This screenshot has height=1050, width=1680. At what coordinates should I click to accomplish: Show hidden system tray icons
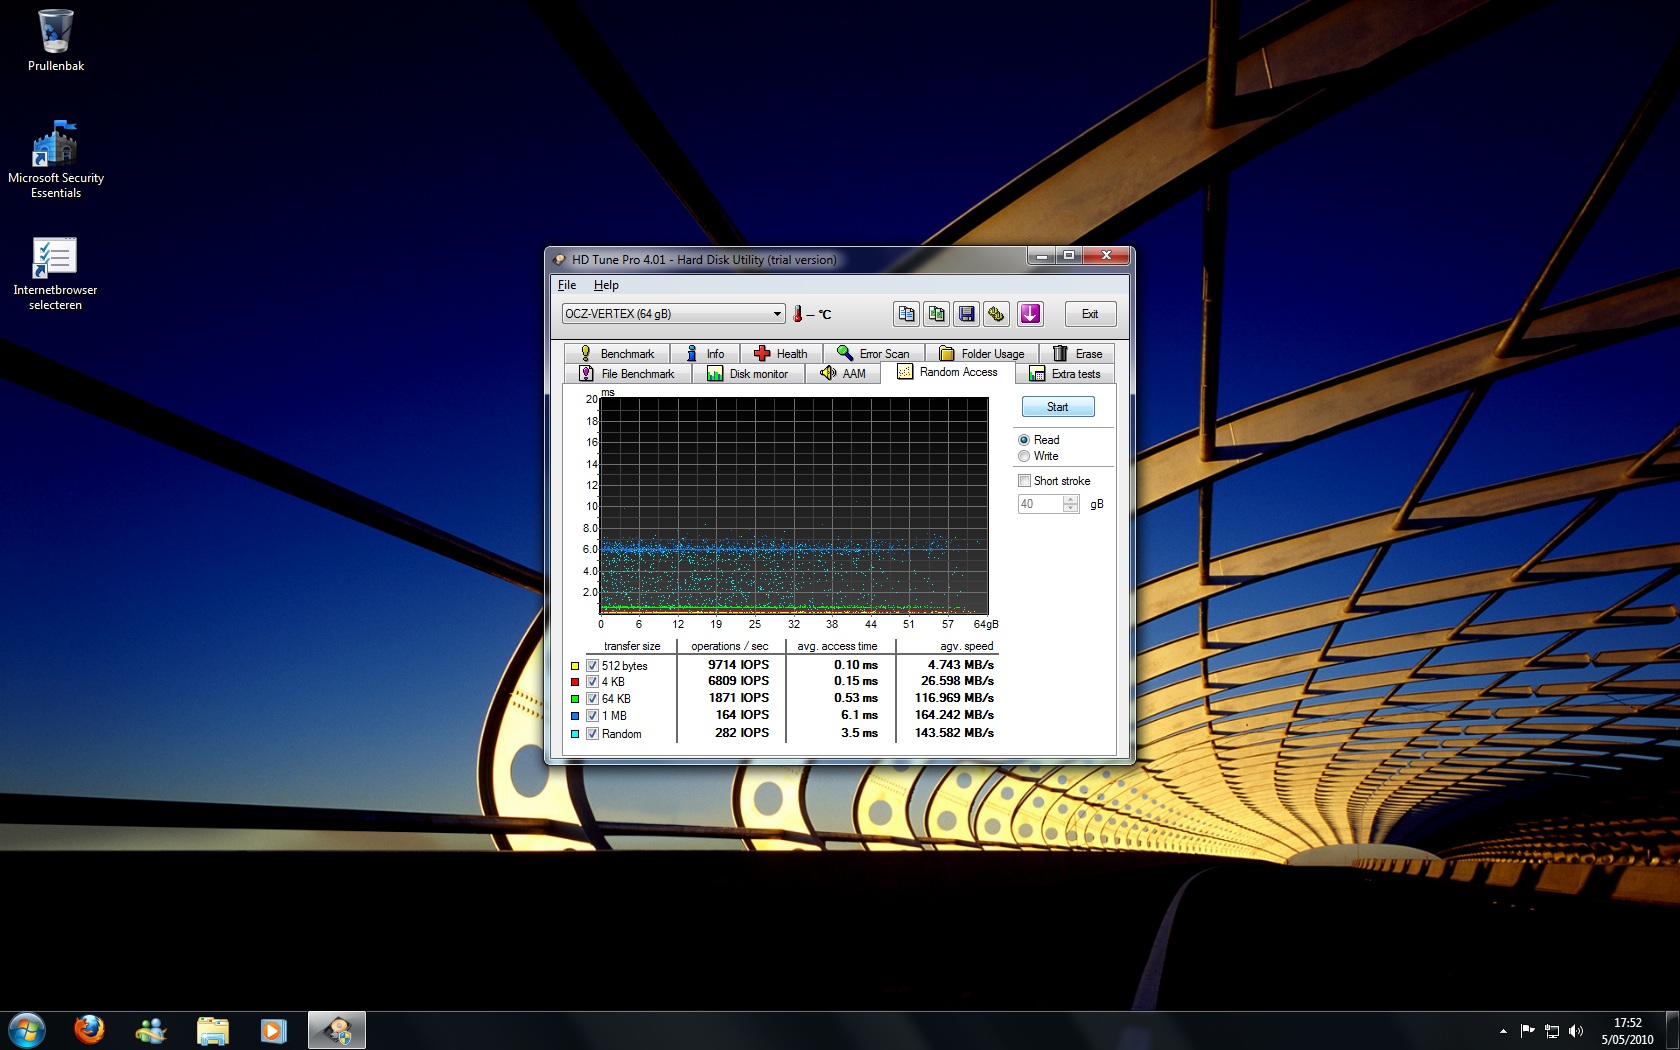pyautogui.click(x=1502, y=1031)
